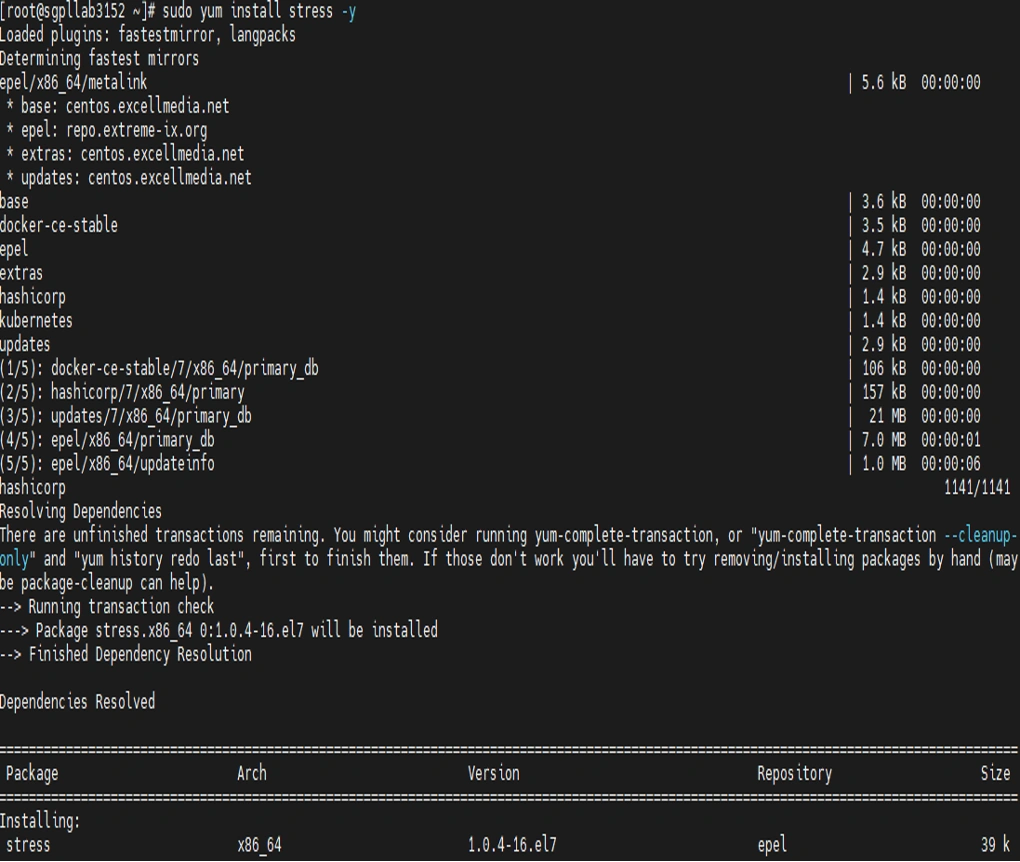Click the 'sudo yum install stress -y' command text
The image size is (1020, 862).
pyautogui.click(x=259, y=11)
